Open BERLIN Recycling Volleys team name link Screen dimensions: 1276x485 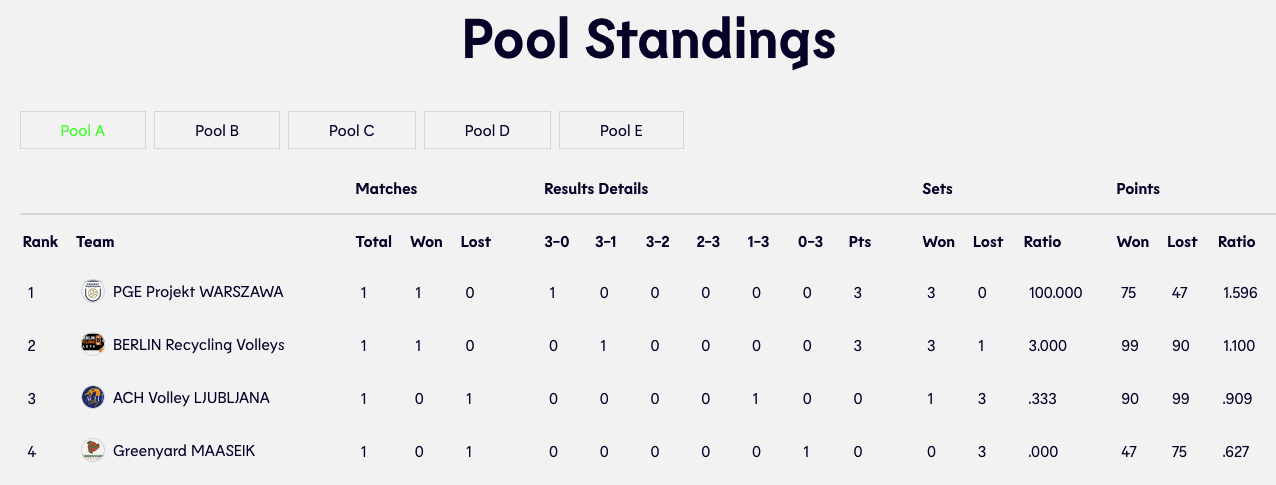[199, 345]
